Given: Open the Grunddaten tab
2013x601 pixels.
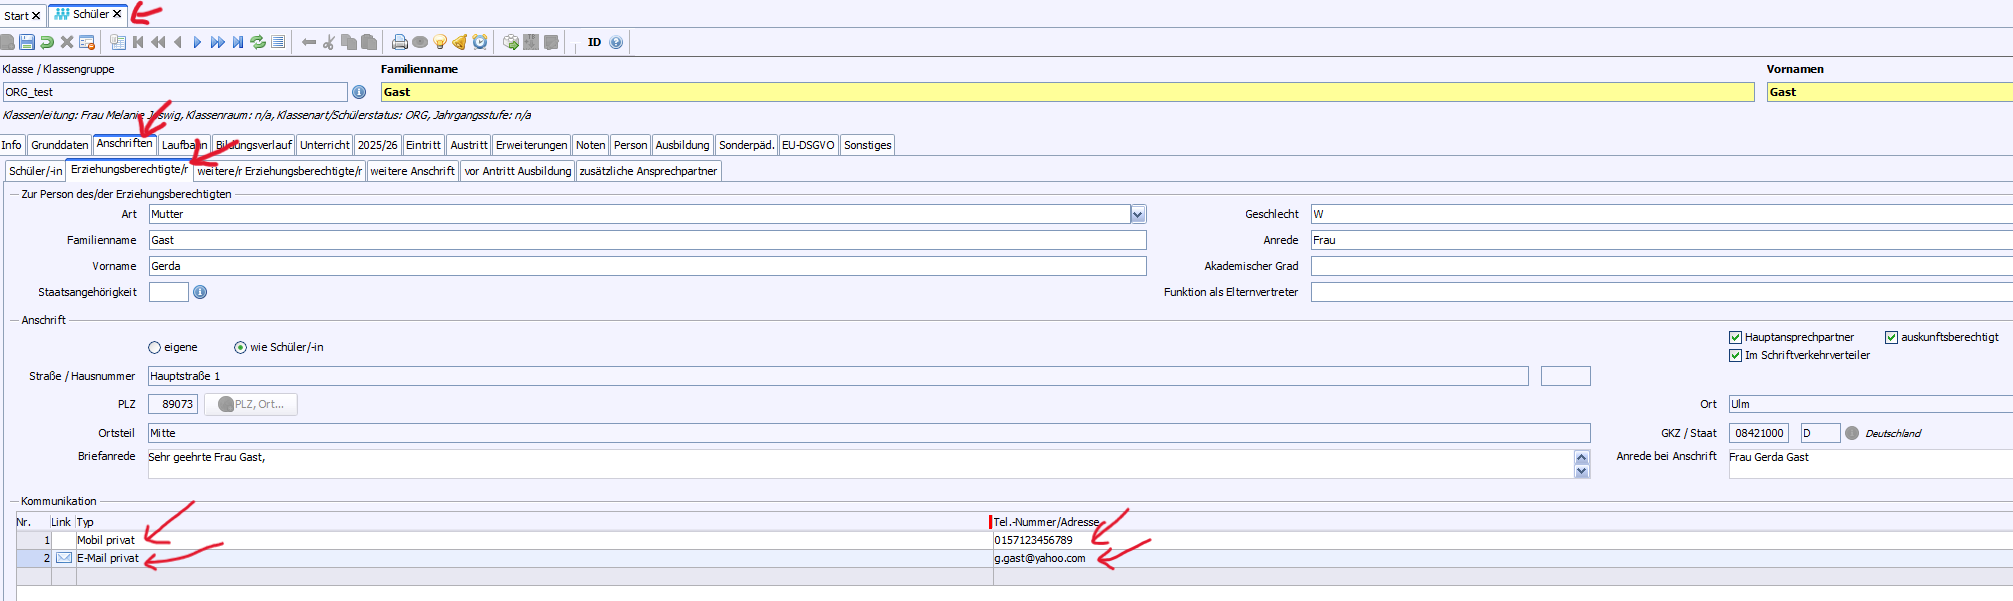Looking at the screenshot, I should 60,145.
